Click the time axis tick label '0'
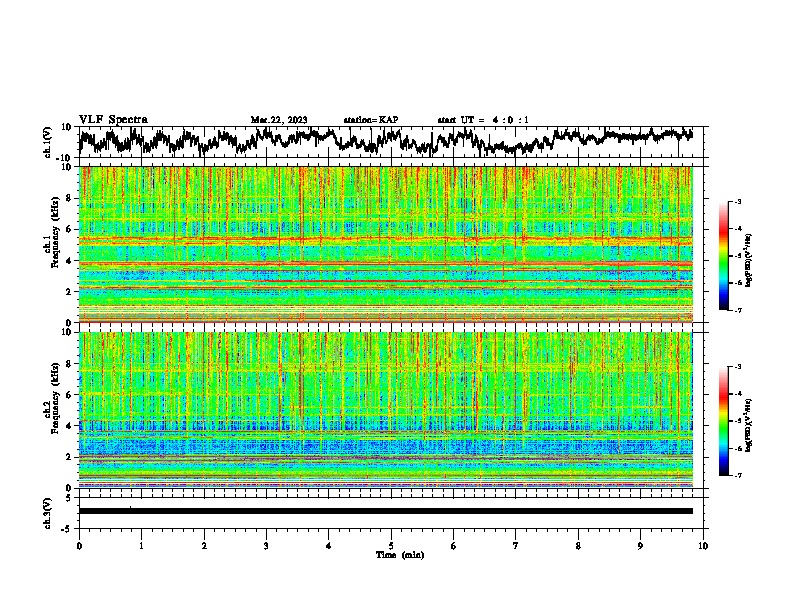 tap(79, 546)
